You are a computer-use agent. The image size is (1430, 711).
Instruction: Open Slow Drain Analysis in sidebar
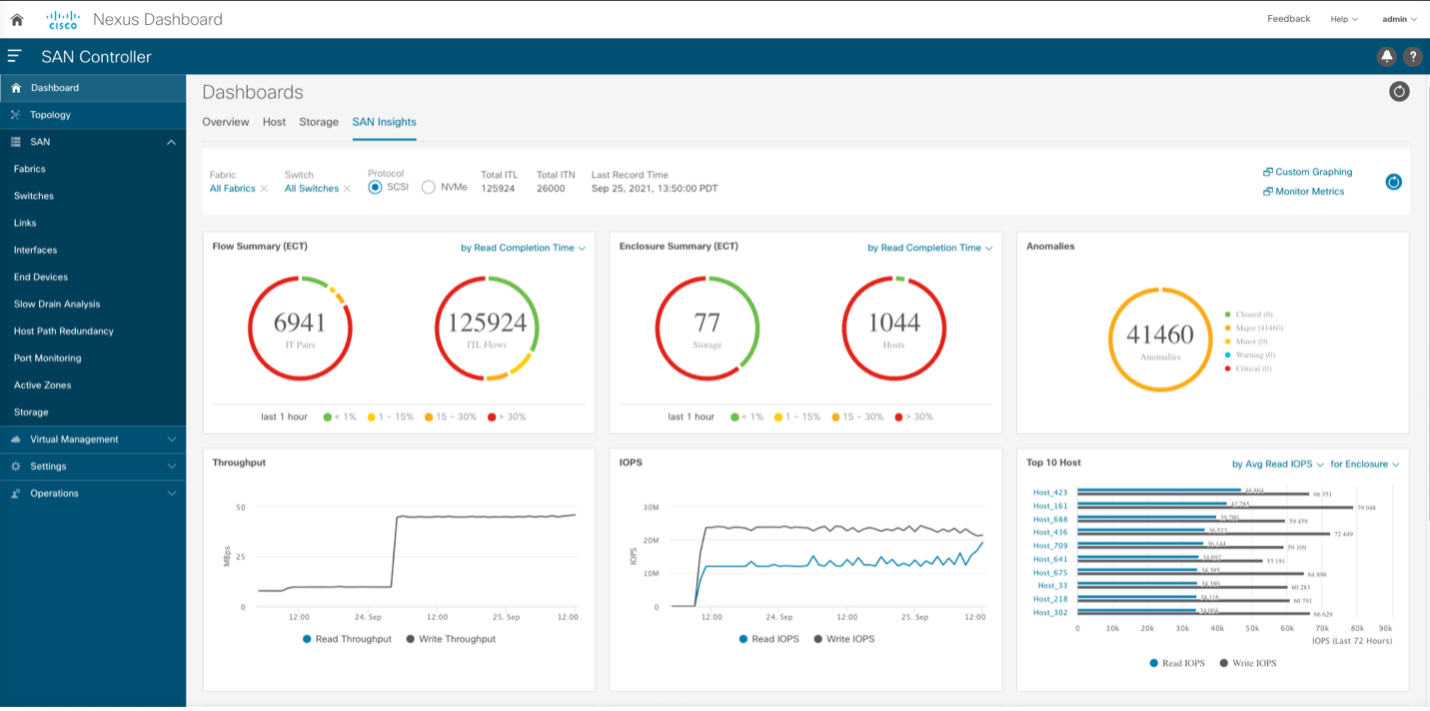pos(57,304)
